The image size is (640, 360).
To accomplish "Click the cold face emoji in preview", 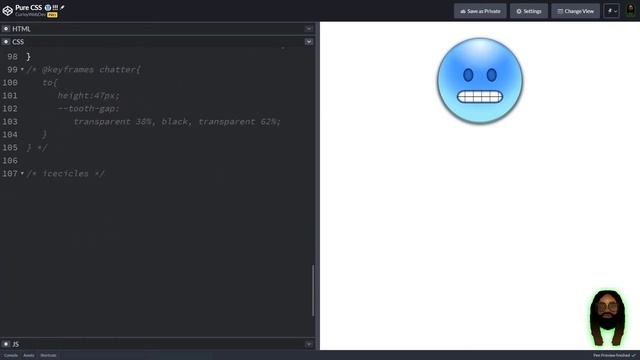I will 480,80.
